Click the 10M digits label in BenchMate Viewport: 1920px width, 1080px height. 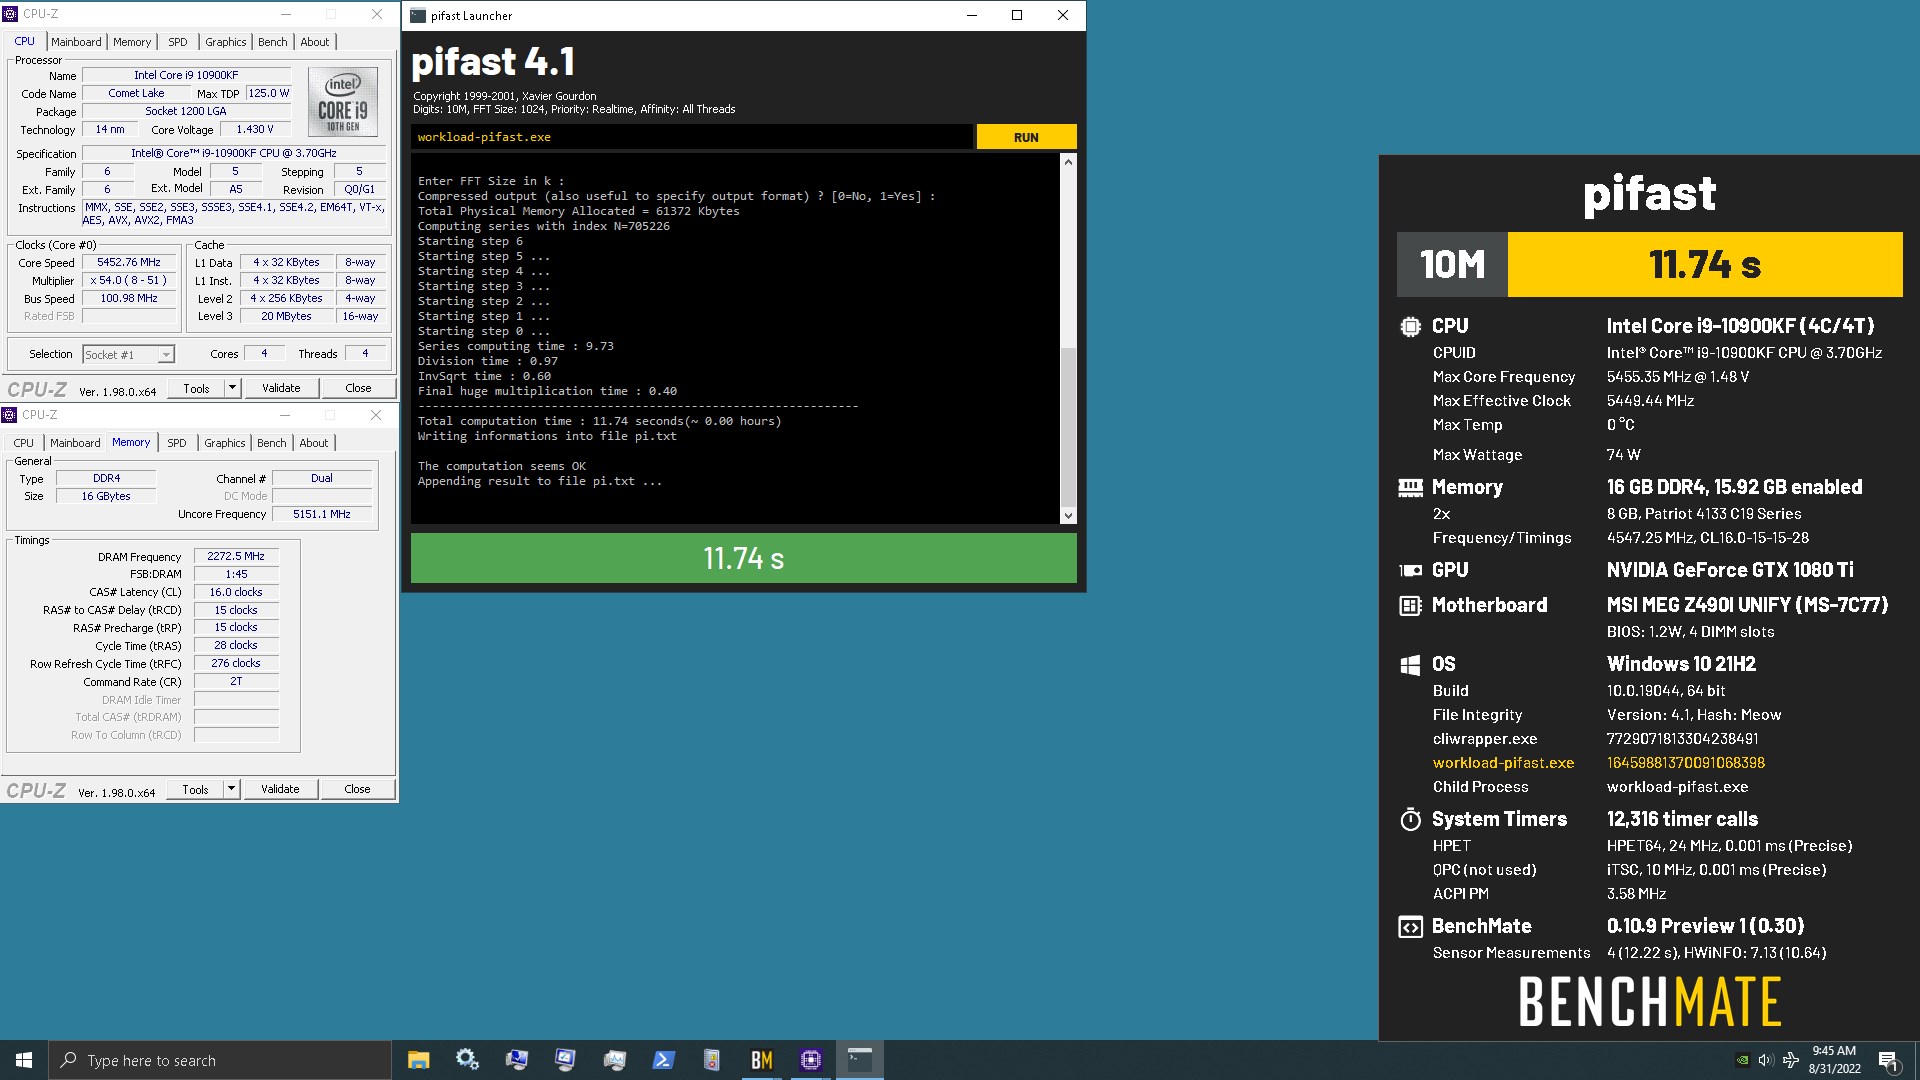click(1452, 265)
